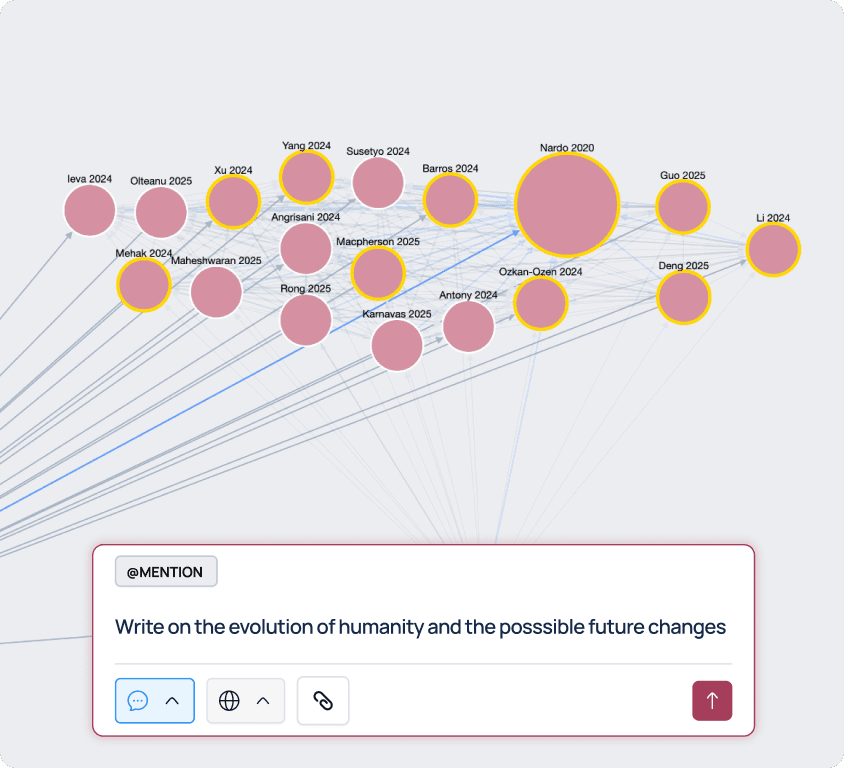Click into the prompt text field
The image size is (844, 768).
(420, 627)
